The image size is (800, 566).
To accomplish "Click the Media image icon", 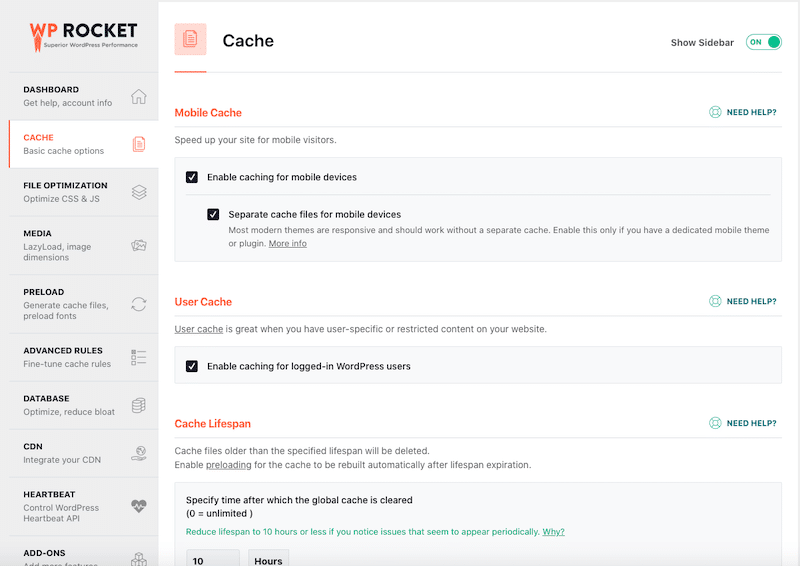I will click(139, 245).
